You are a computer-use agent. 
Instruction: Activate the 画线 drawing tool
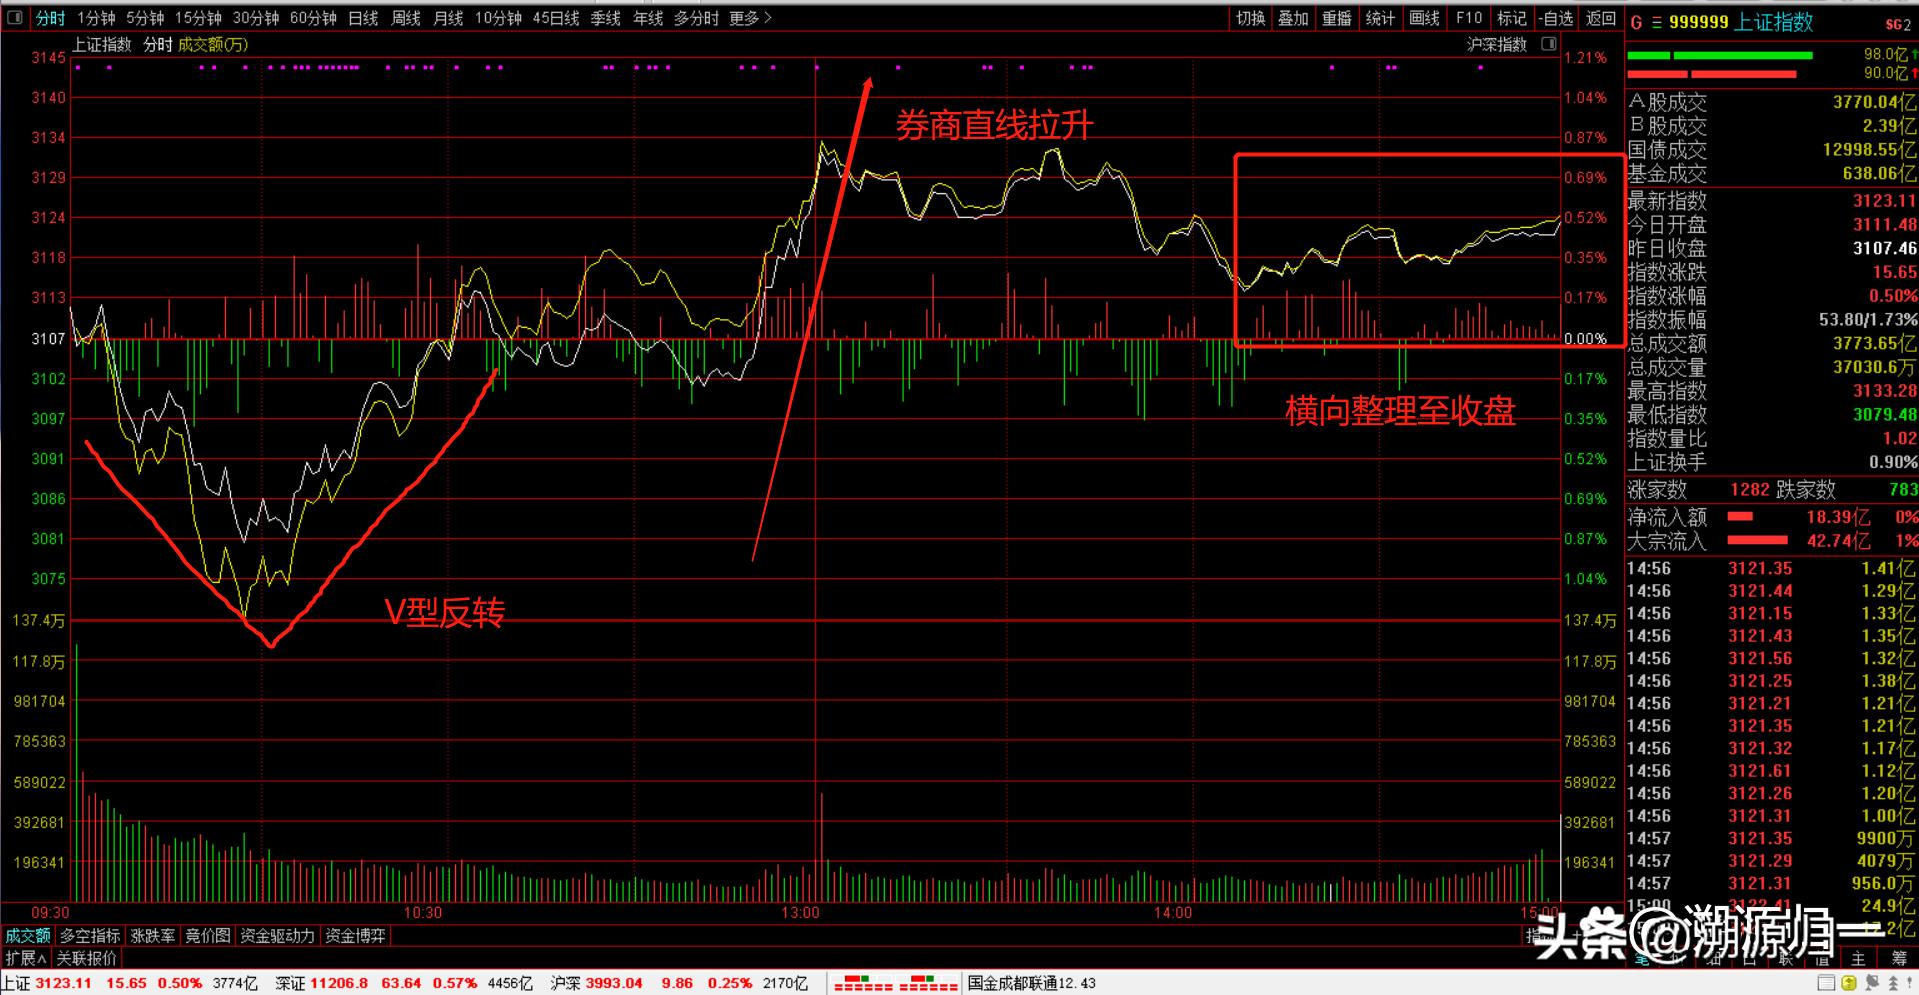click(1424, 18)
